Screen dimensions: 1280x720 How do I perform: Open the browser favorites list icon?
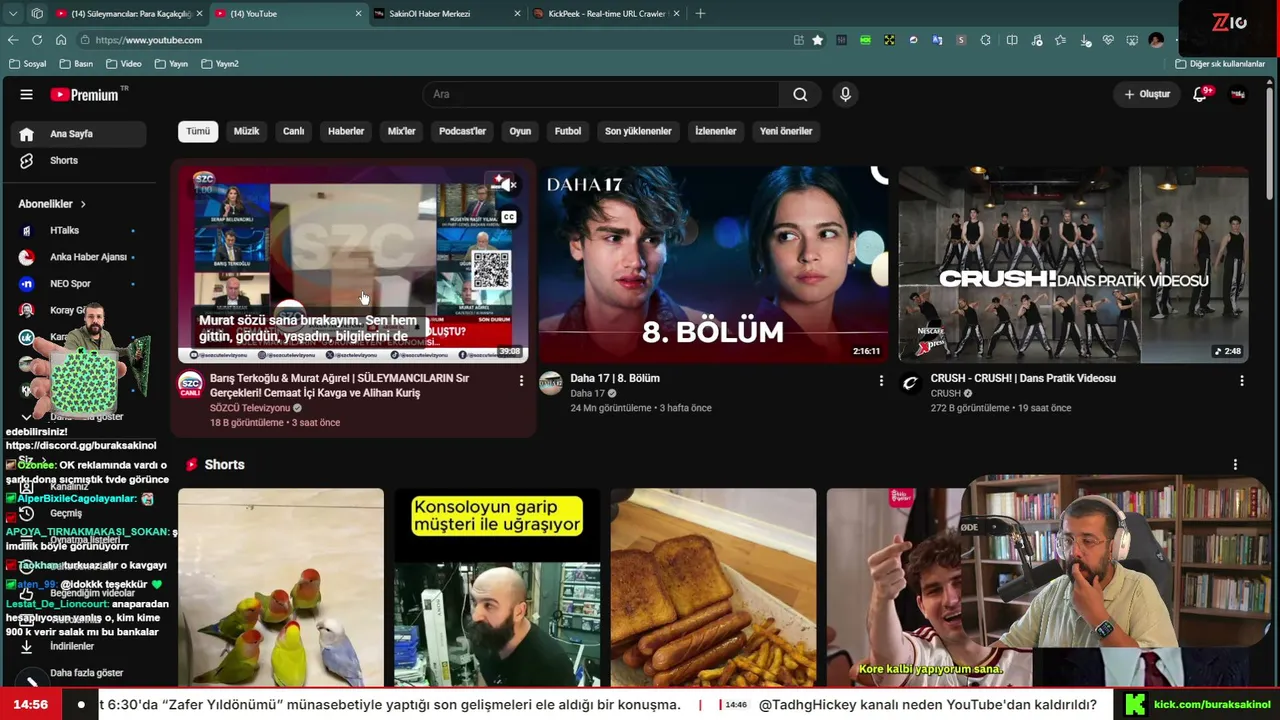click(1060, 40)
